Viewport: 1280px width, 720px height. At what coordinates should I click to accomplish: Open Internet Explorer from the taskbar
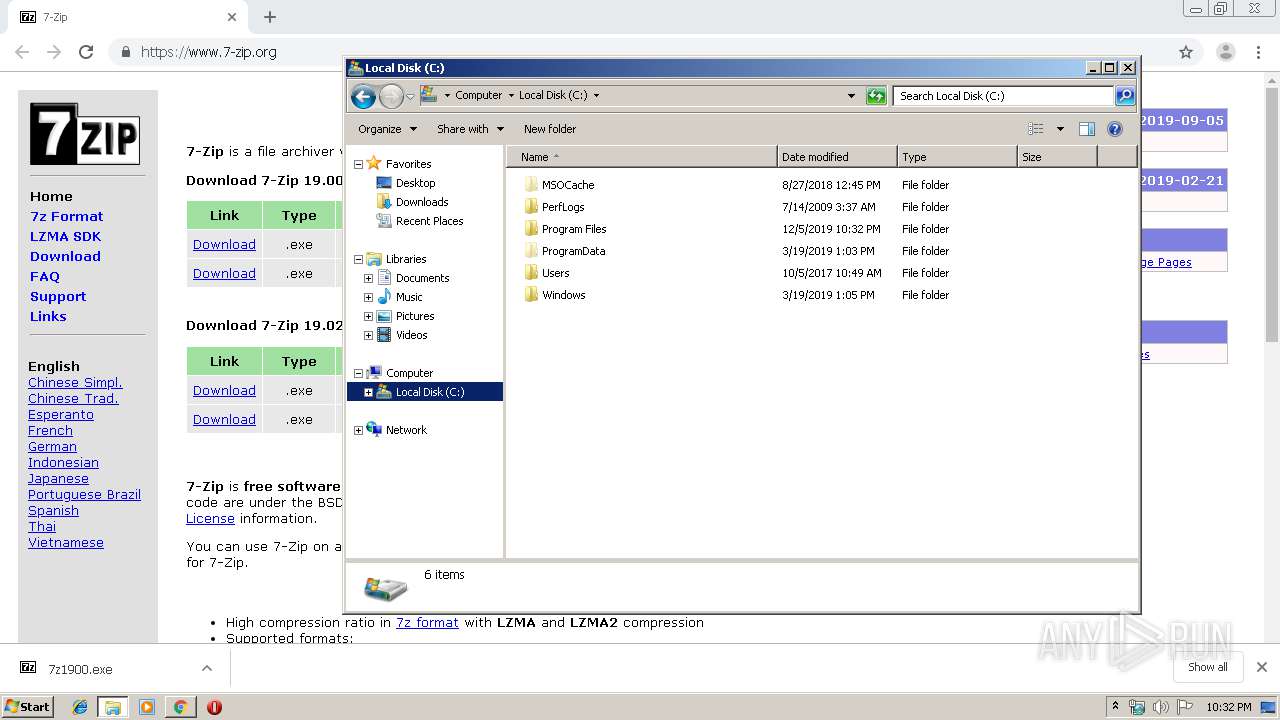[80, 707]
